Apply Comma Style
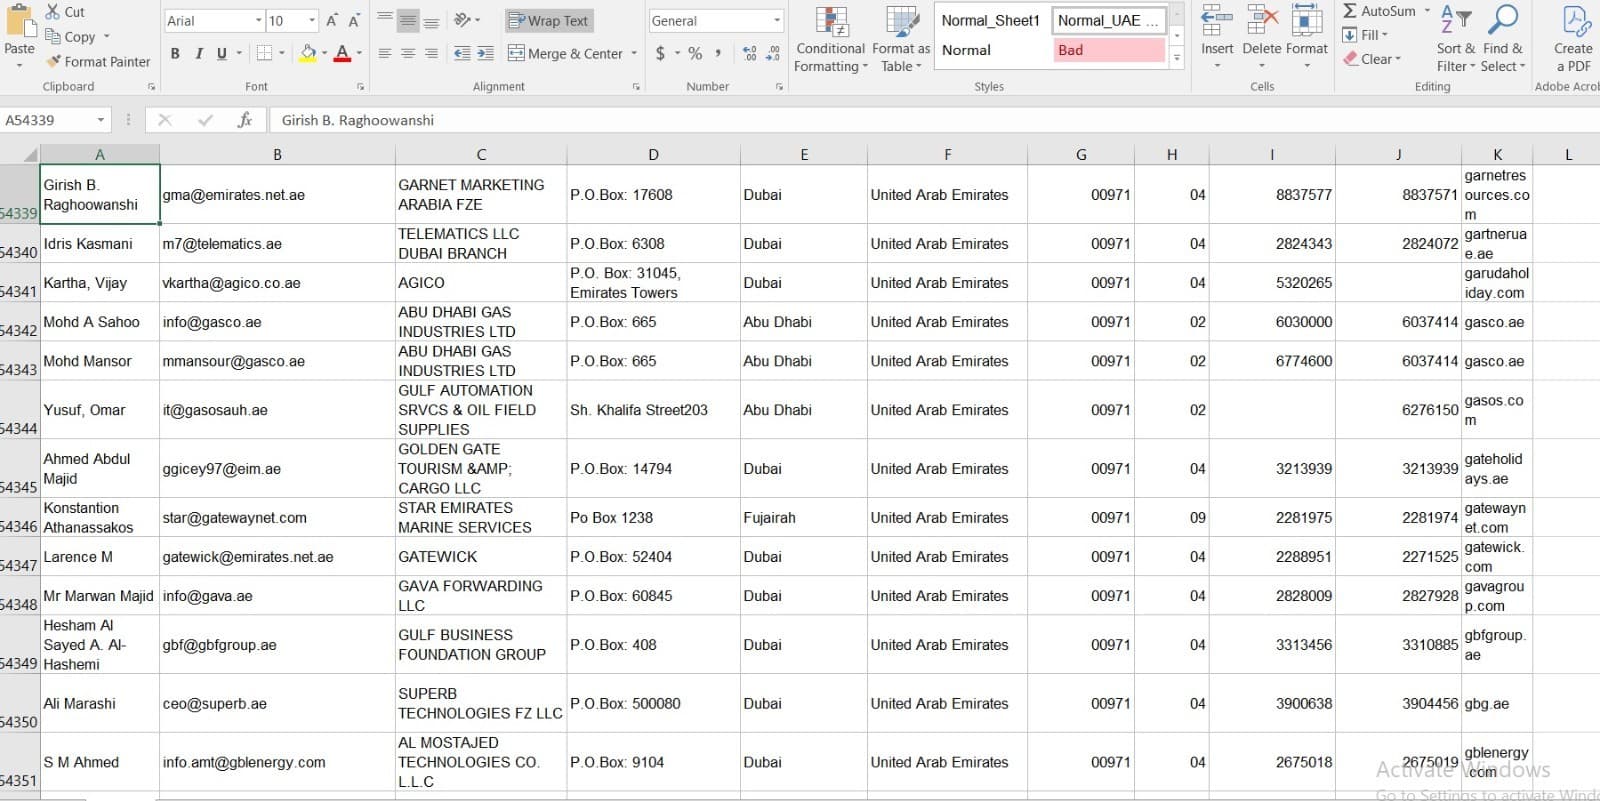Image resolution: width=1600 pixels, height=801 pixels. [x=718, y=54]
